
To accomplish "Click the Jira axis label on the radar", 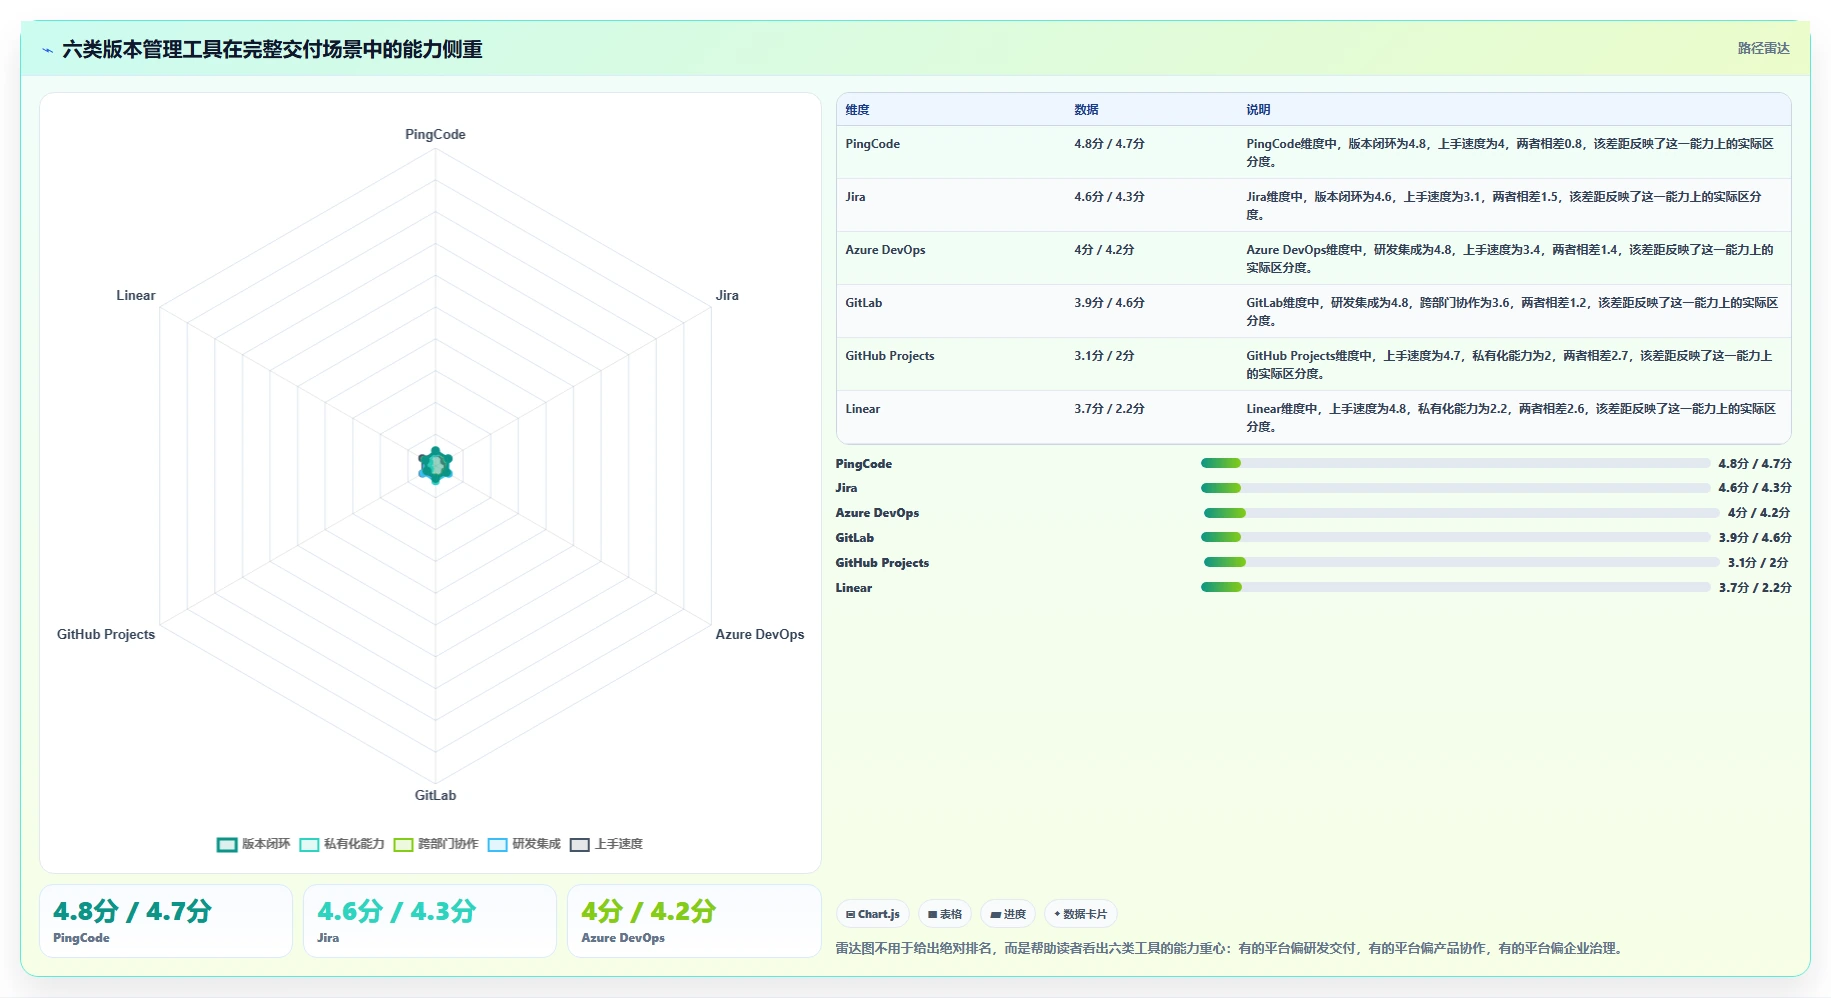I will [x=727, y=295].
